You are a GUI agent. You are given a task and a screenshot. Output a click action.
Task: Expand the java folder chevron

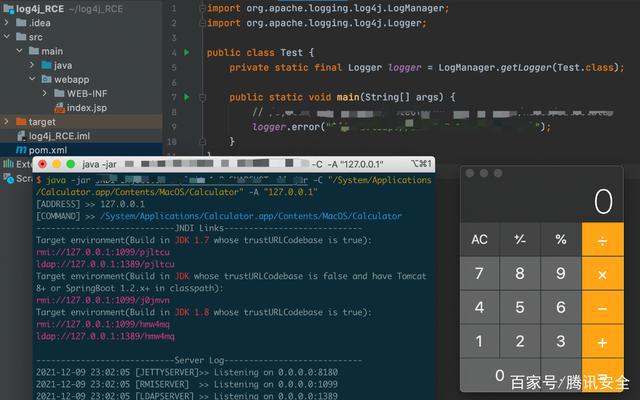pyautogui.click(x=32, y=65)
